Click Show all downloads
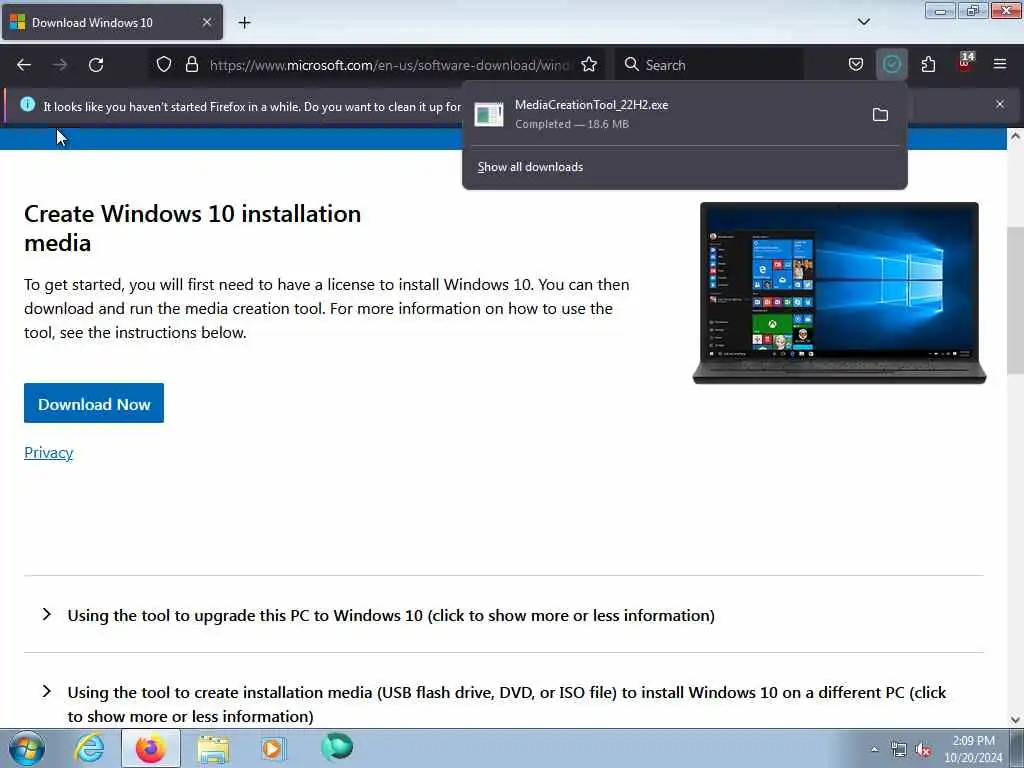 [530, 167]
